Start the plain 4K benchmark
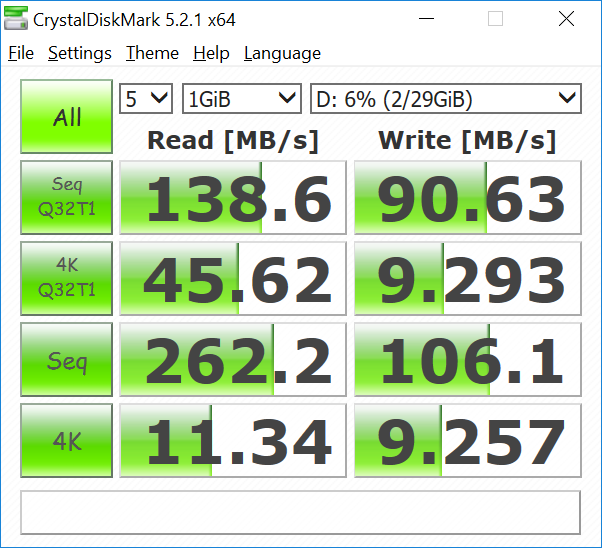Image resolution: width=602 pixels, height=548 pixels. [x=66, y=440]
